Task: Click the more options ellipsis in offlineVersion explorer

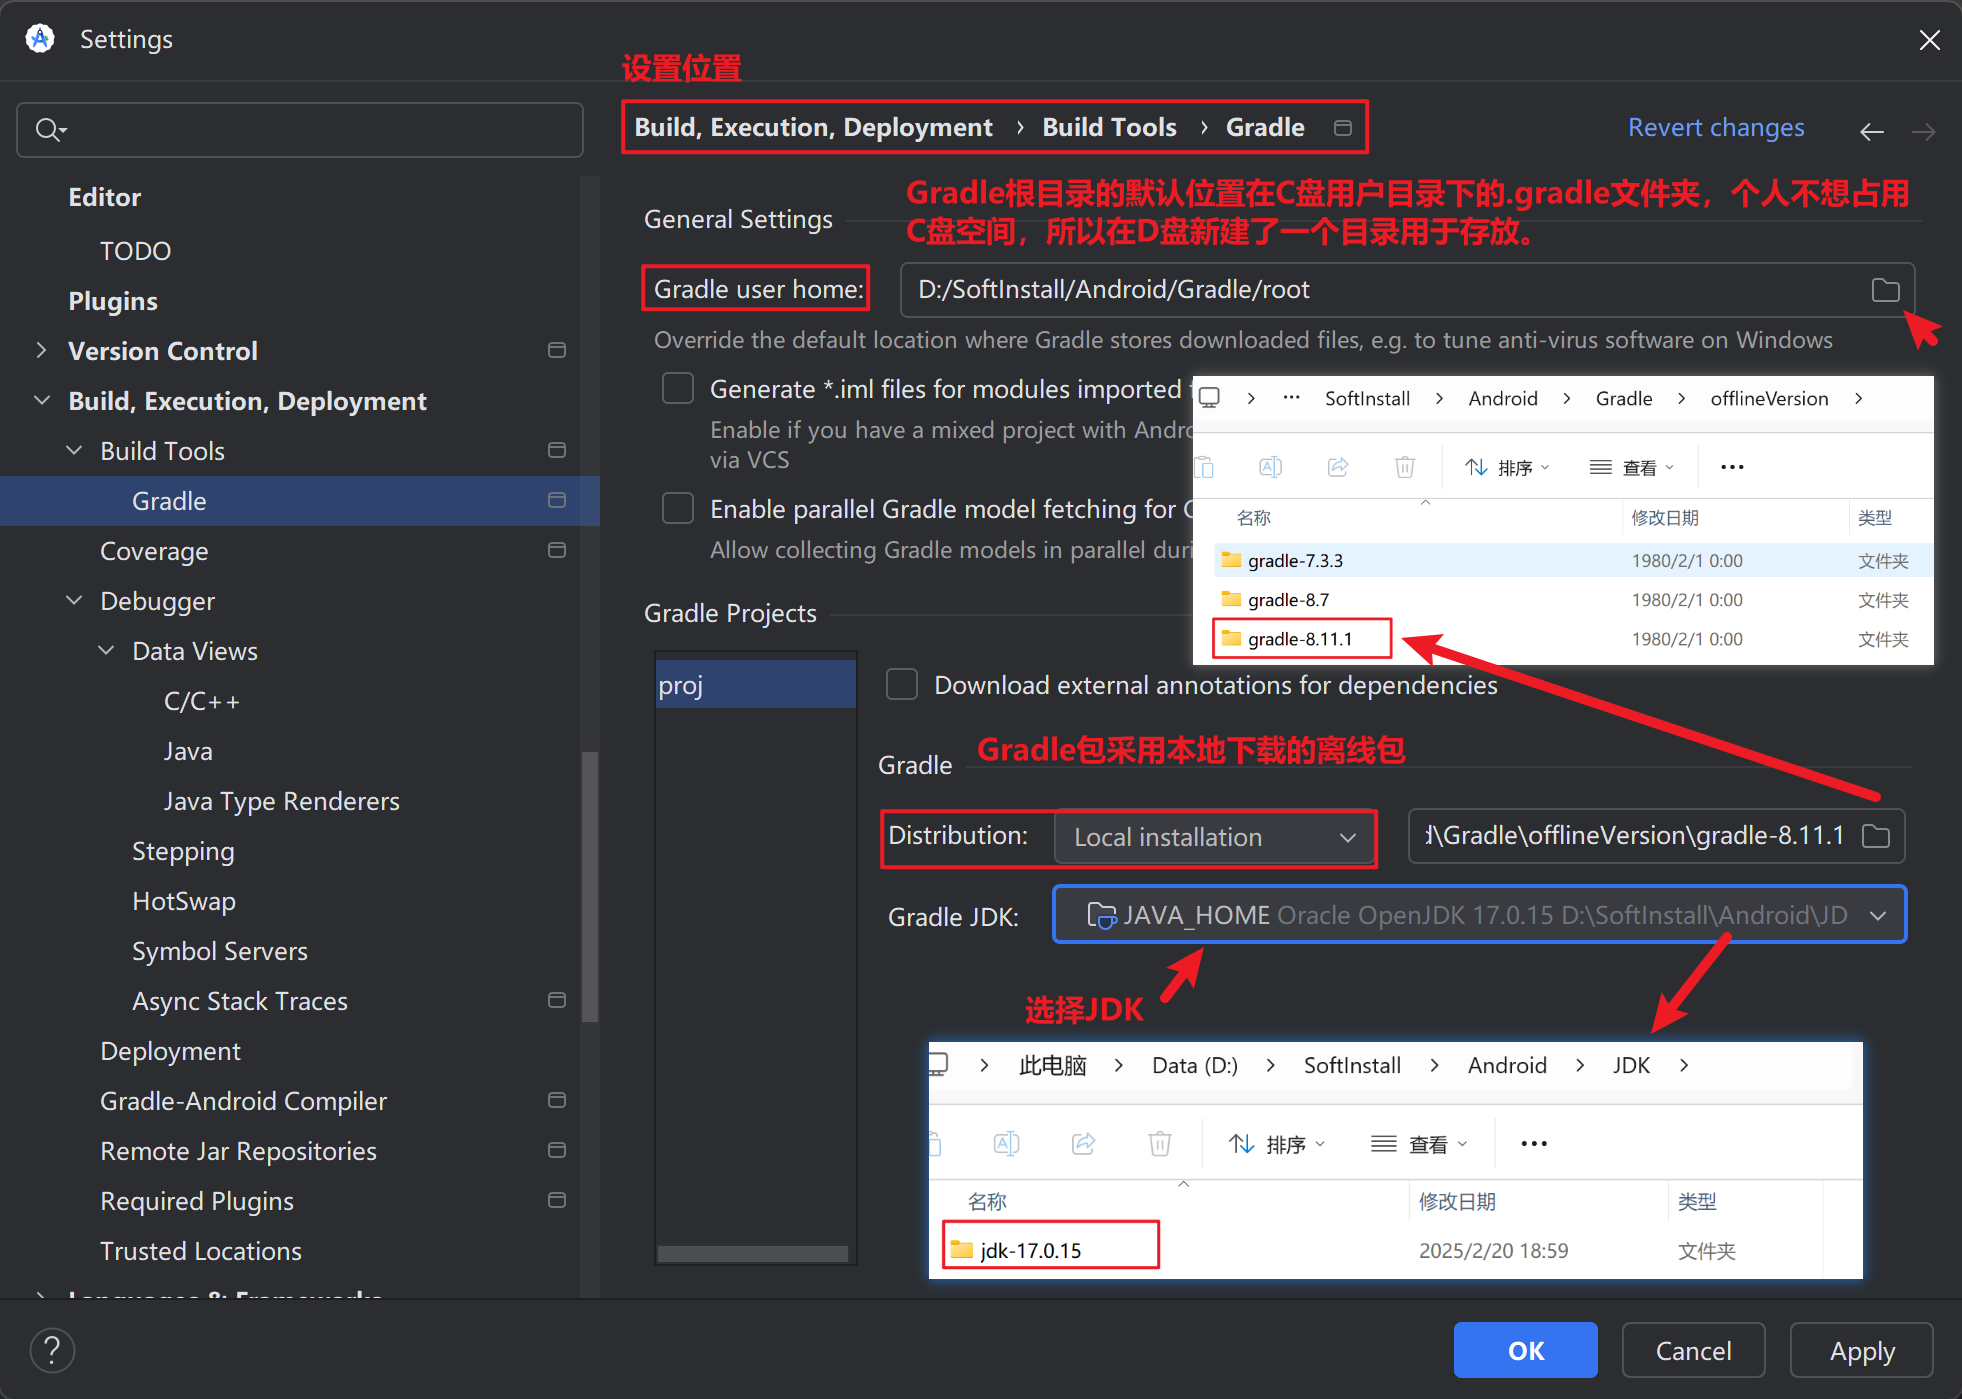Action: coord(1732,467)
